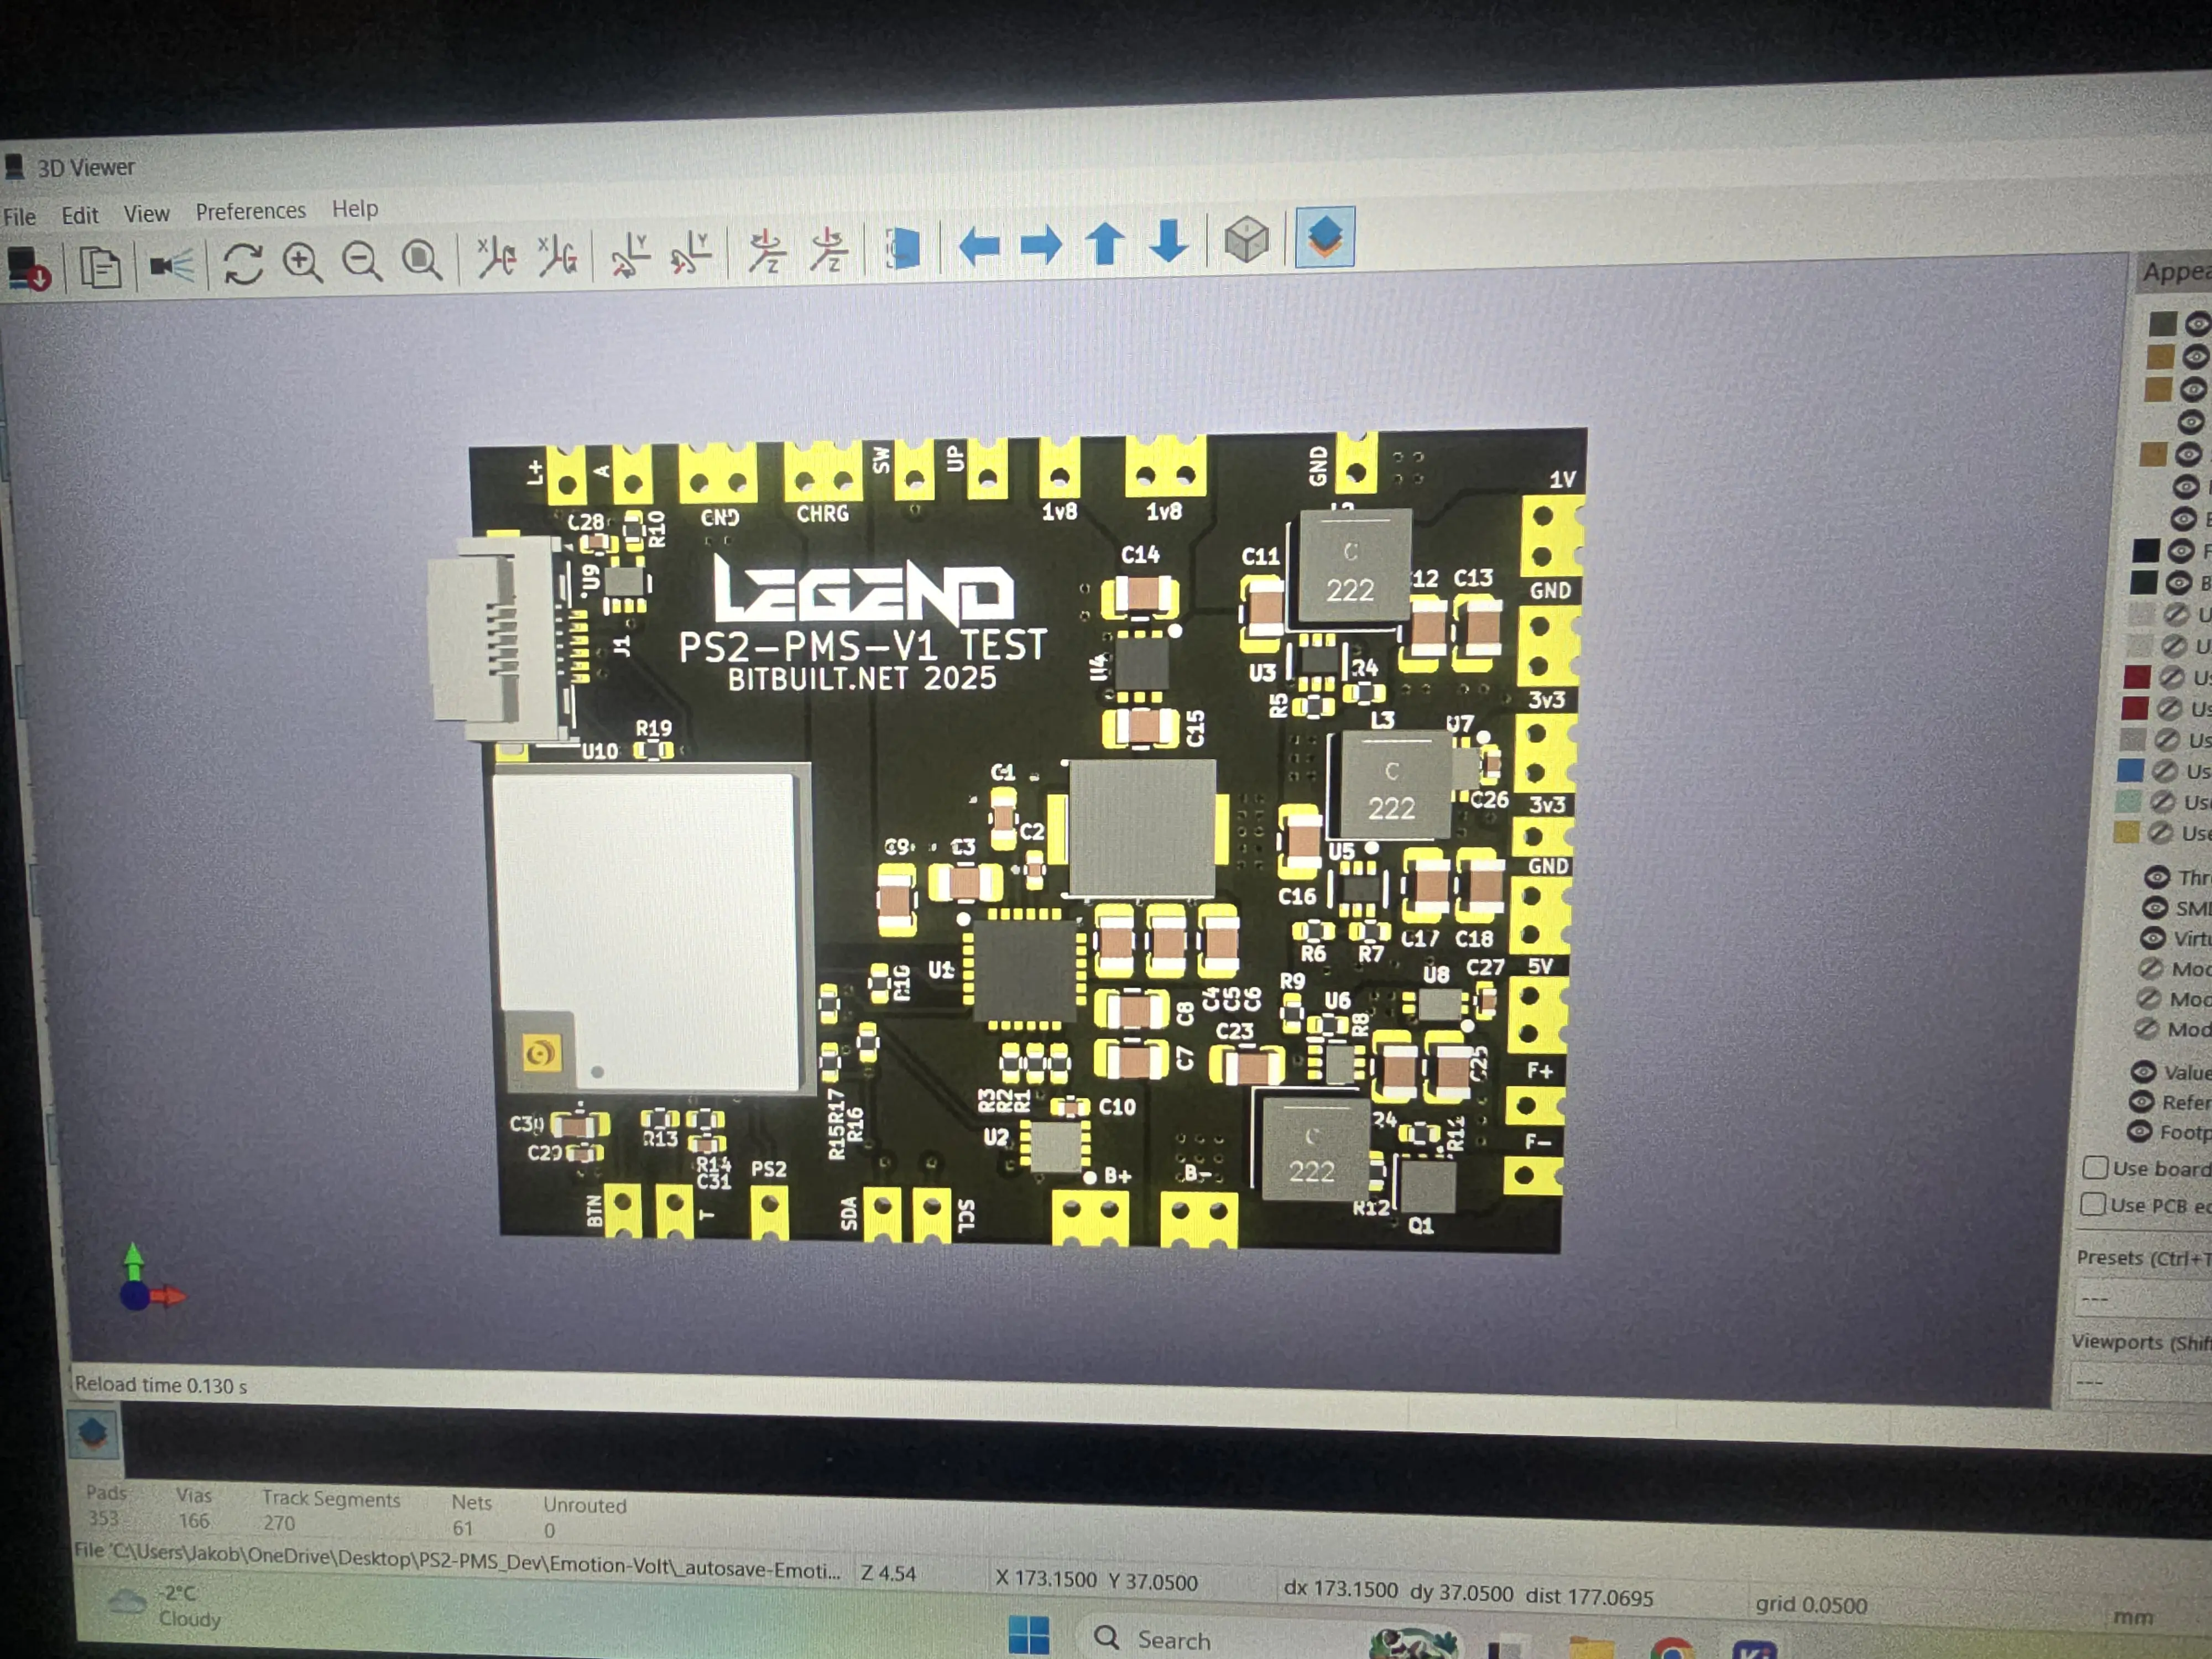Redraw the view with the refresh arrows icon

click(243, 264)
